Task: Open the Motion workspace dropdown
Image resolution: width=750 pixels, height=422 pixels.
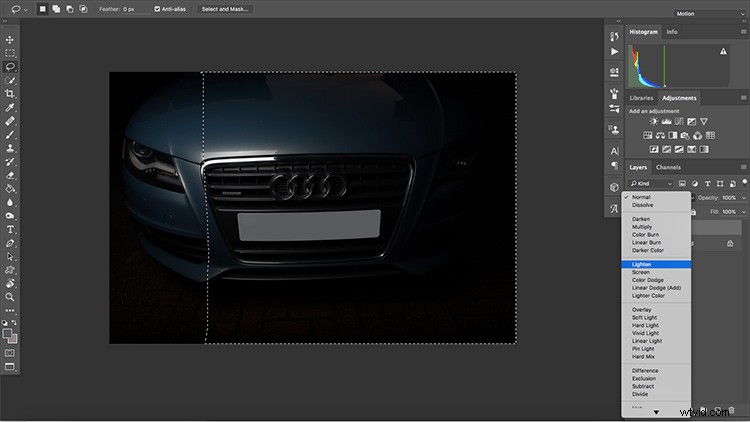Action: point(710,14)
